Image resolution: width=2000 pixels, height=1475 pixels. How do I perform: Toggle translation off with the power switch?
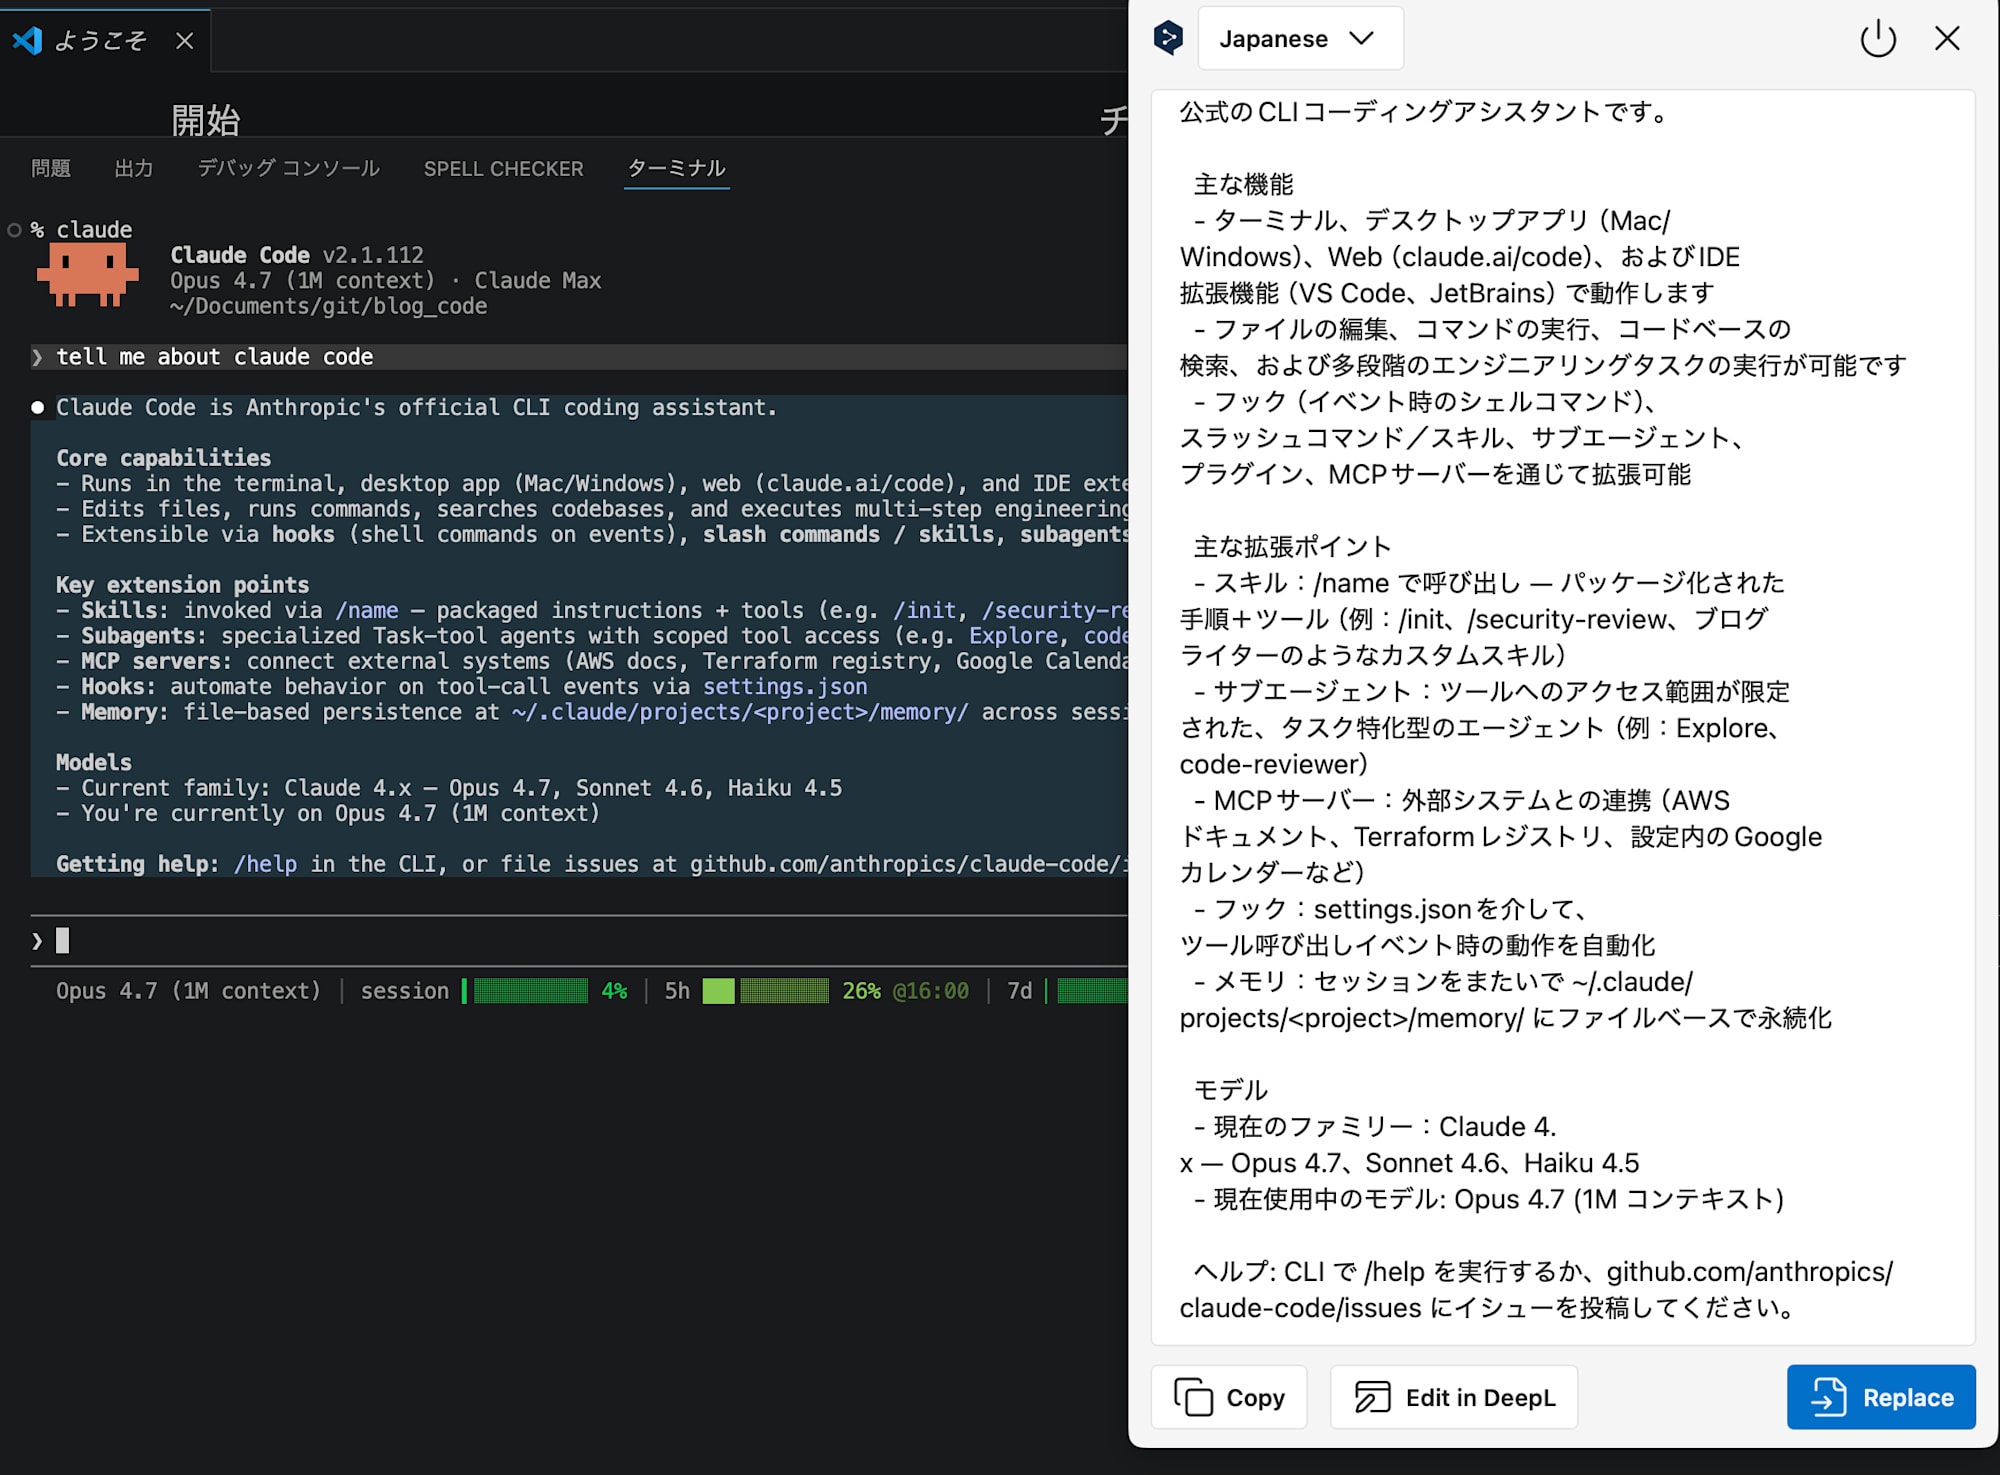click(x=1878, y=38)
